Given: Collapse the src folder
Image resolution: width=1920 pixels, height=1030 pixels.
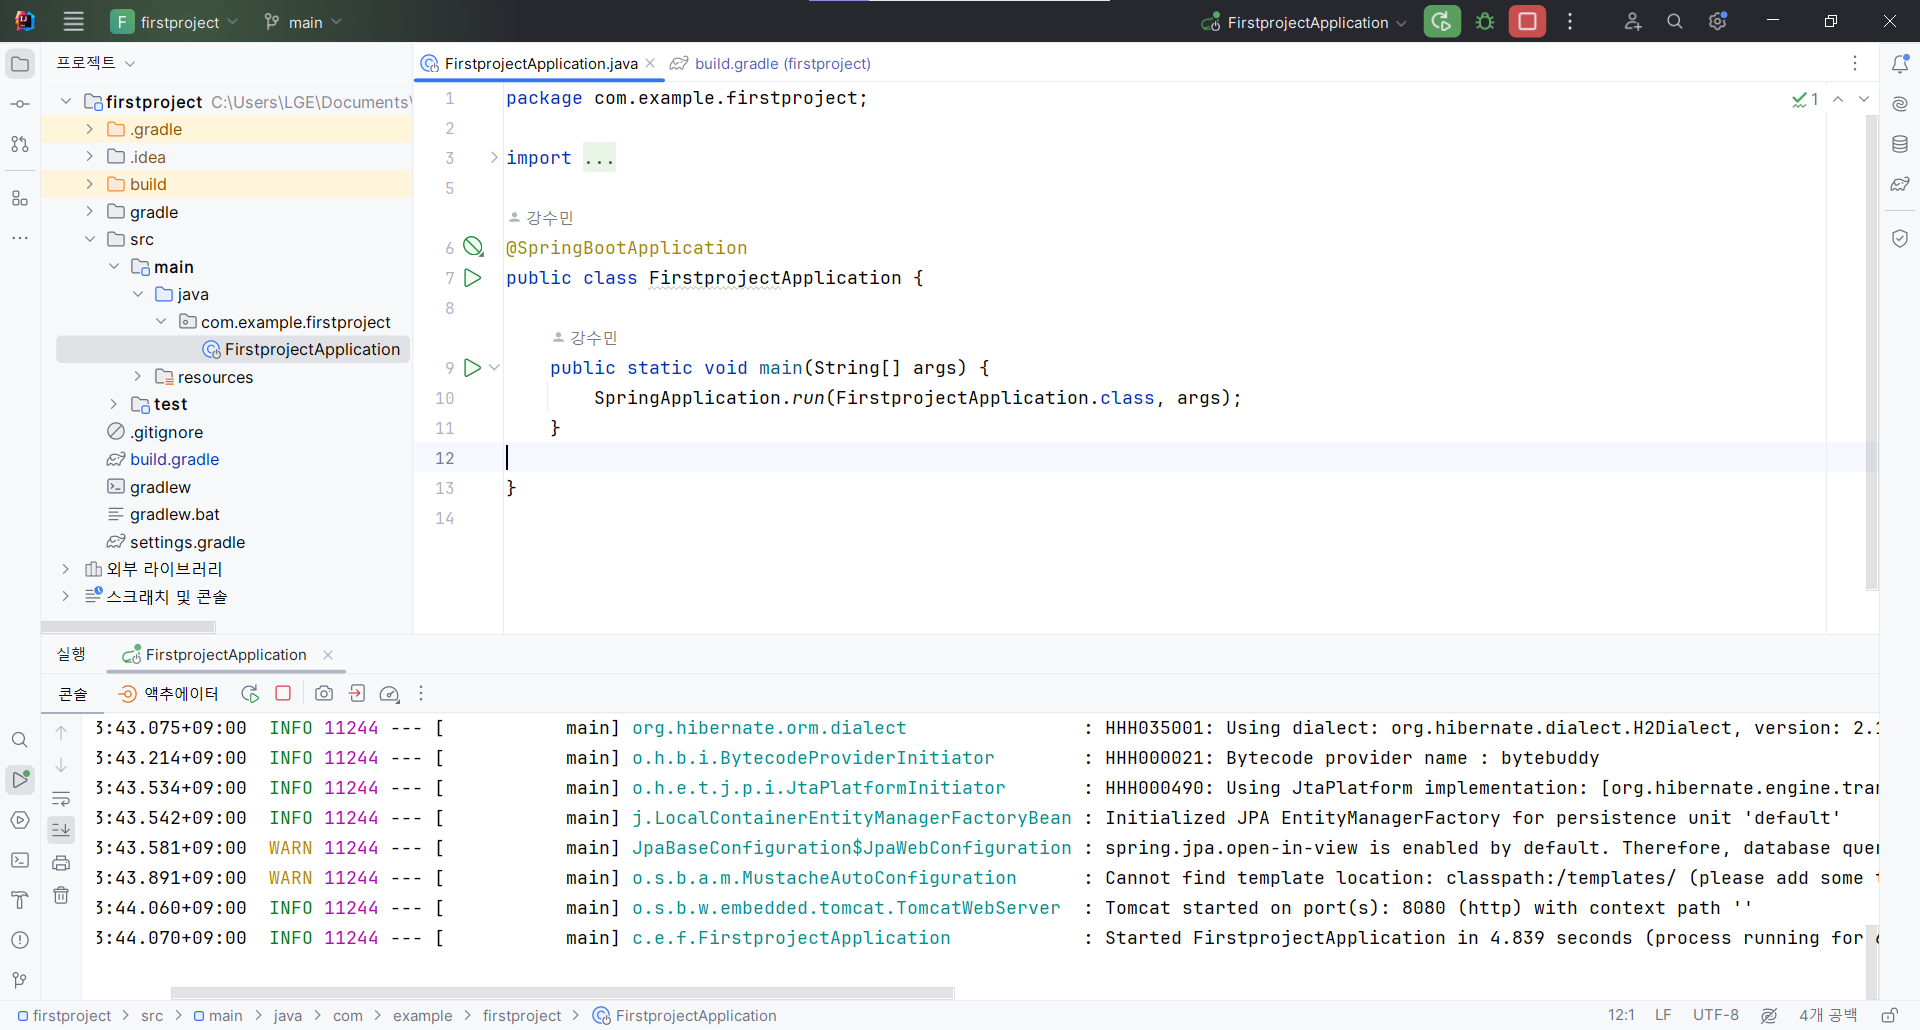Looking at the screenshot, I should pos(89,239).
